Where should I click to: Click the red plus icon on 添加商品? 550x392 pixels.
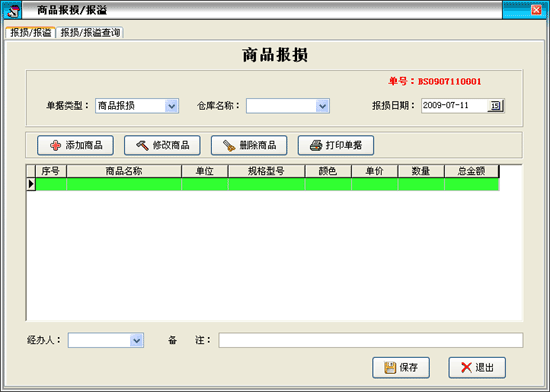pyautogui.click(x=55, y=146)
